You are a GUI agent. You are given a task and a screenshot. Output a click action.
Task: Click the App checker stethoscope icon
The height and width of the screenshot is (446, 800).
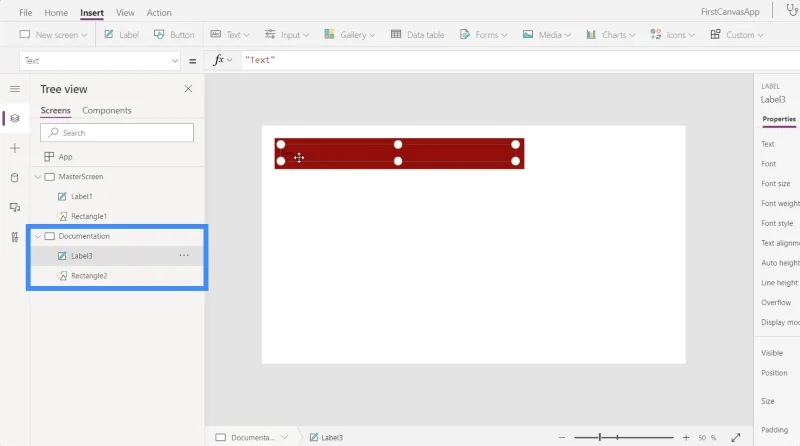click(x=792, y=11)
